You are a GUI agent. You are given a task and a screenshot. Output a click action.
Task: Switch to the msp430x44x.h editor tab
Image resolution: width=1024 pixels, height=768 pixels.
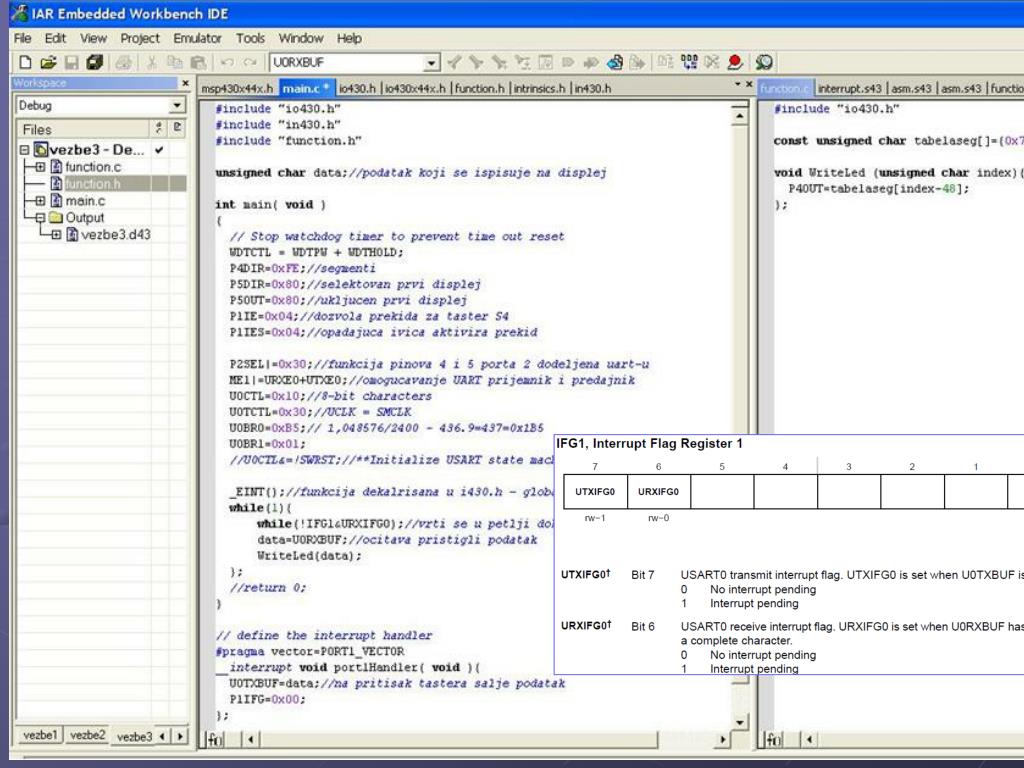pos(237,88)
